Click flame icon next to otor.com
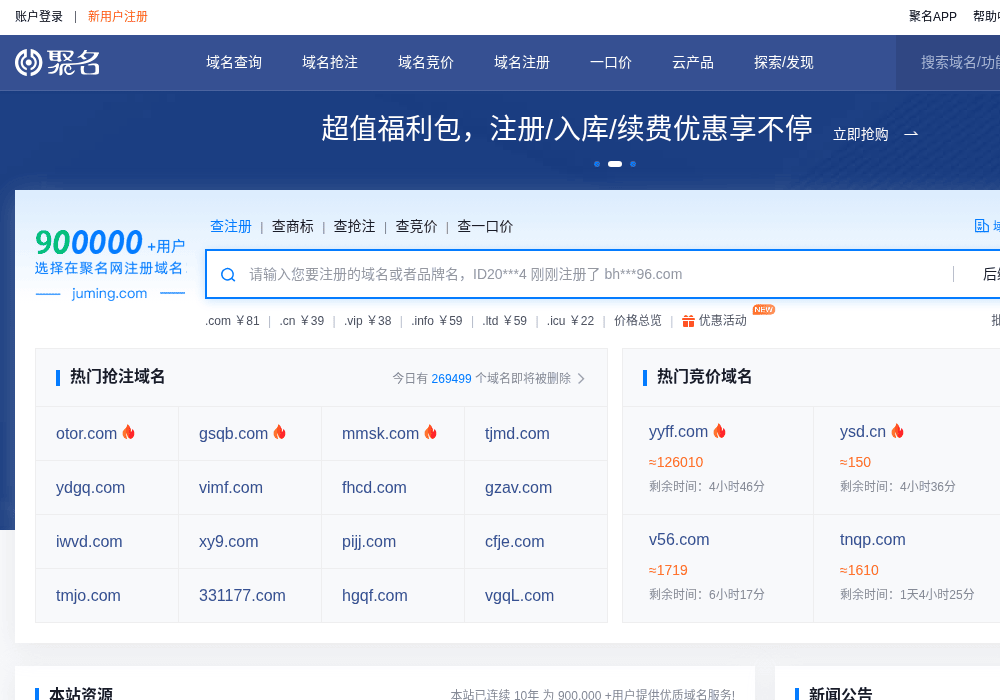 point(129,432)
